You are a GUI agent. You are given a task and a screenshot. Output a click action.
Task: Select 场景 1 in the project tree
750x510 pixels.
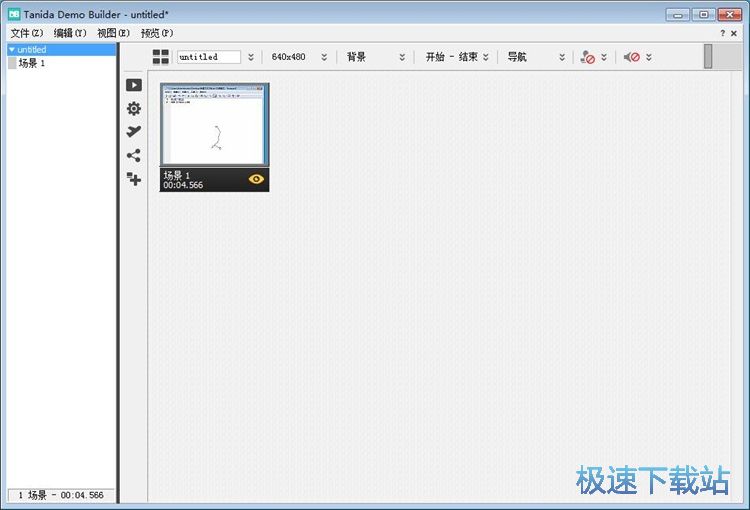32,63
